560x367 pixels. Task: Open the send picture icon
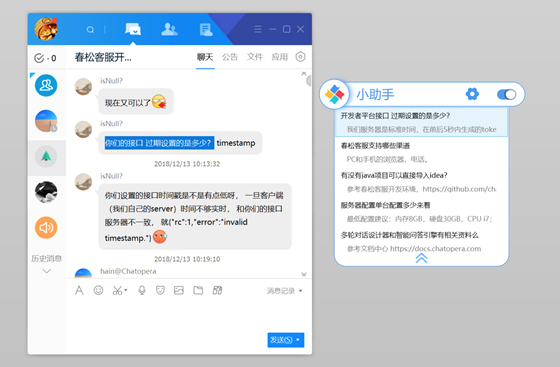179,290
